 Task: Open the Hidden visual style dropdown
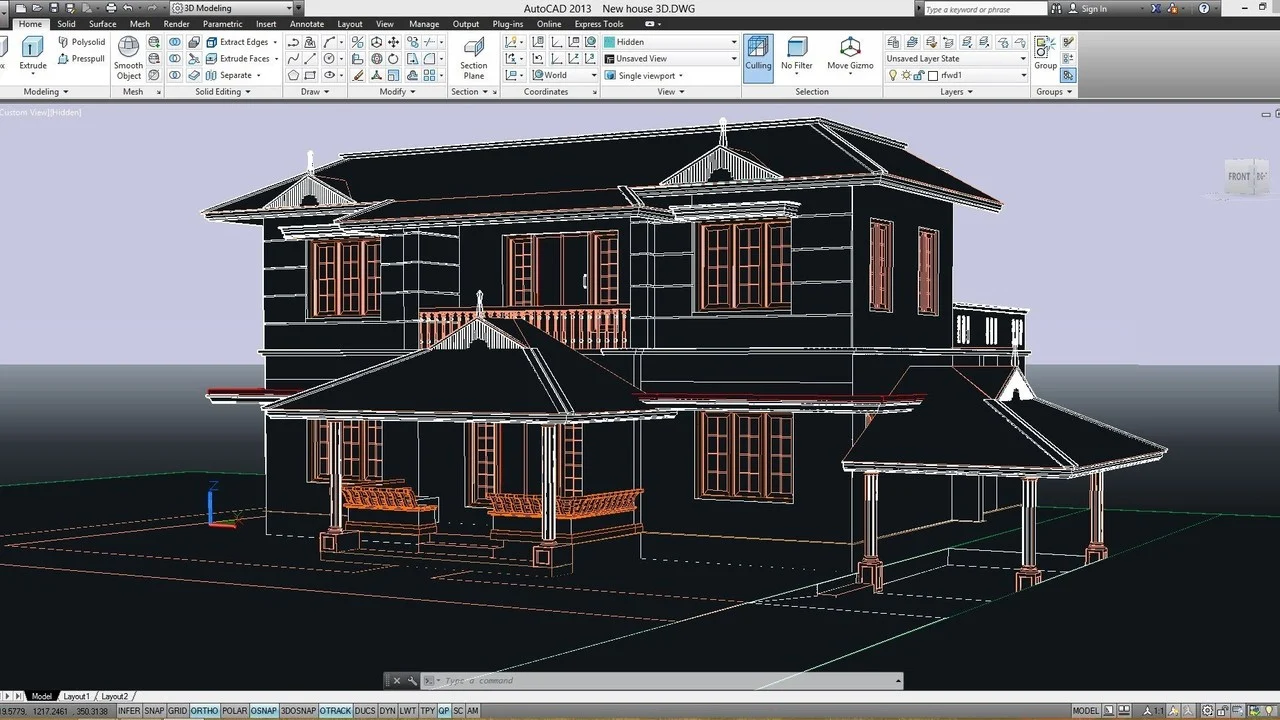(x=670, y=42)
